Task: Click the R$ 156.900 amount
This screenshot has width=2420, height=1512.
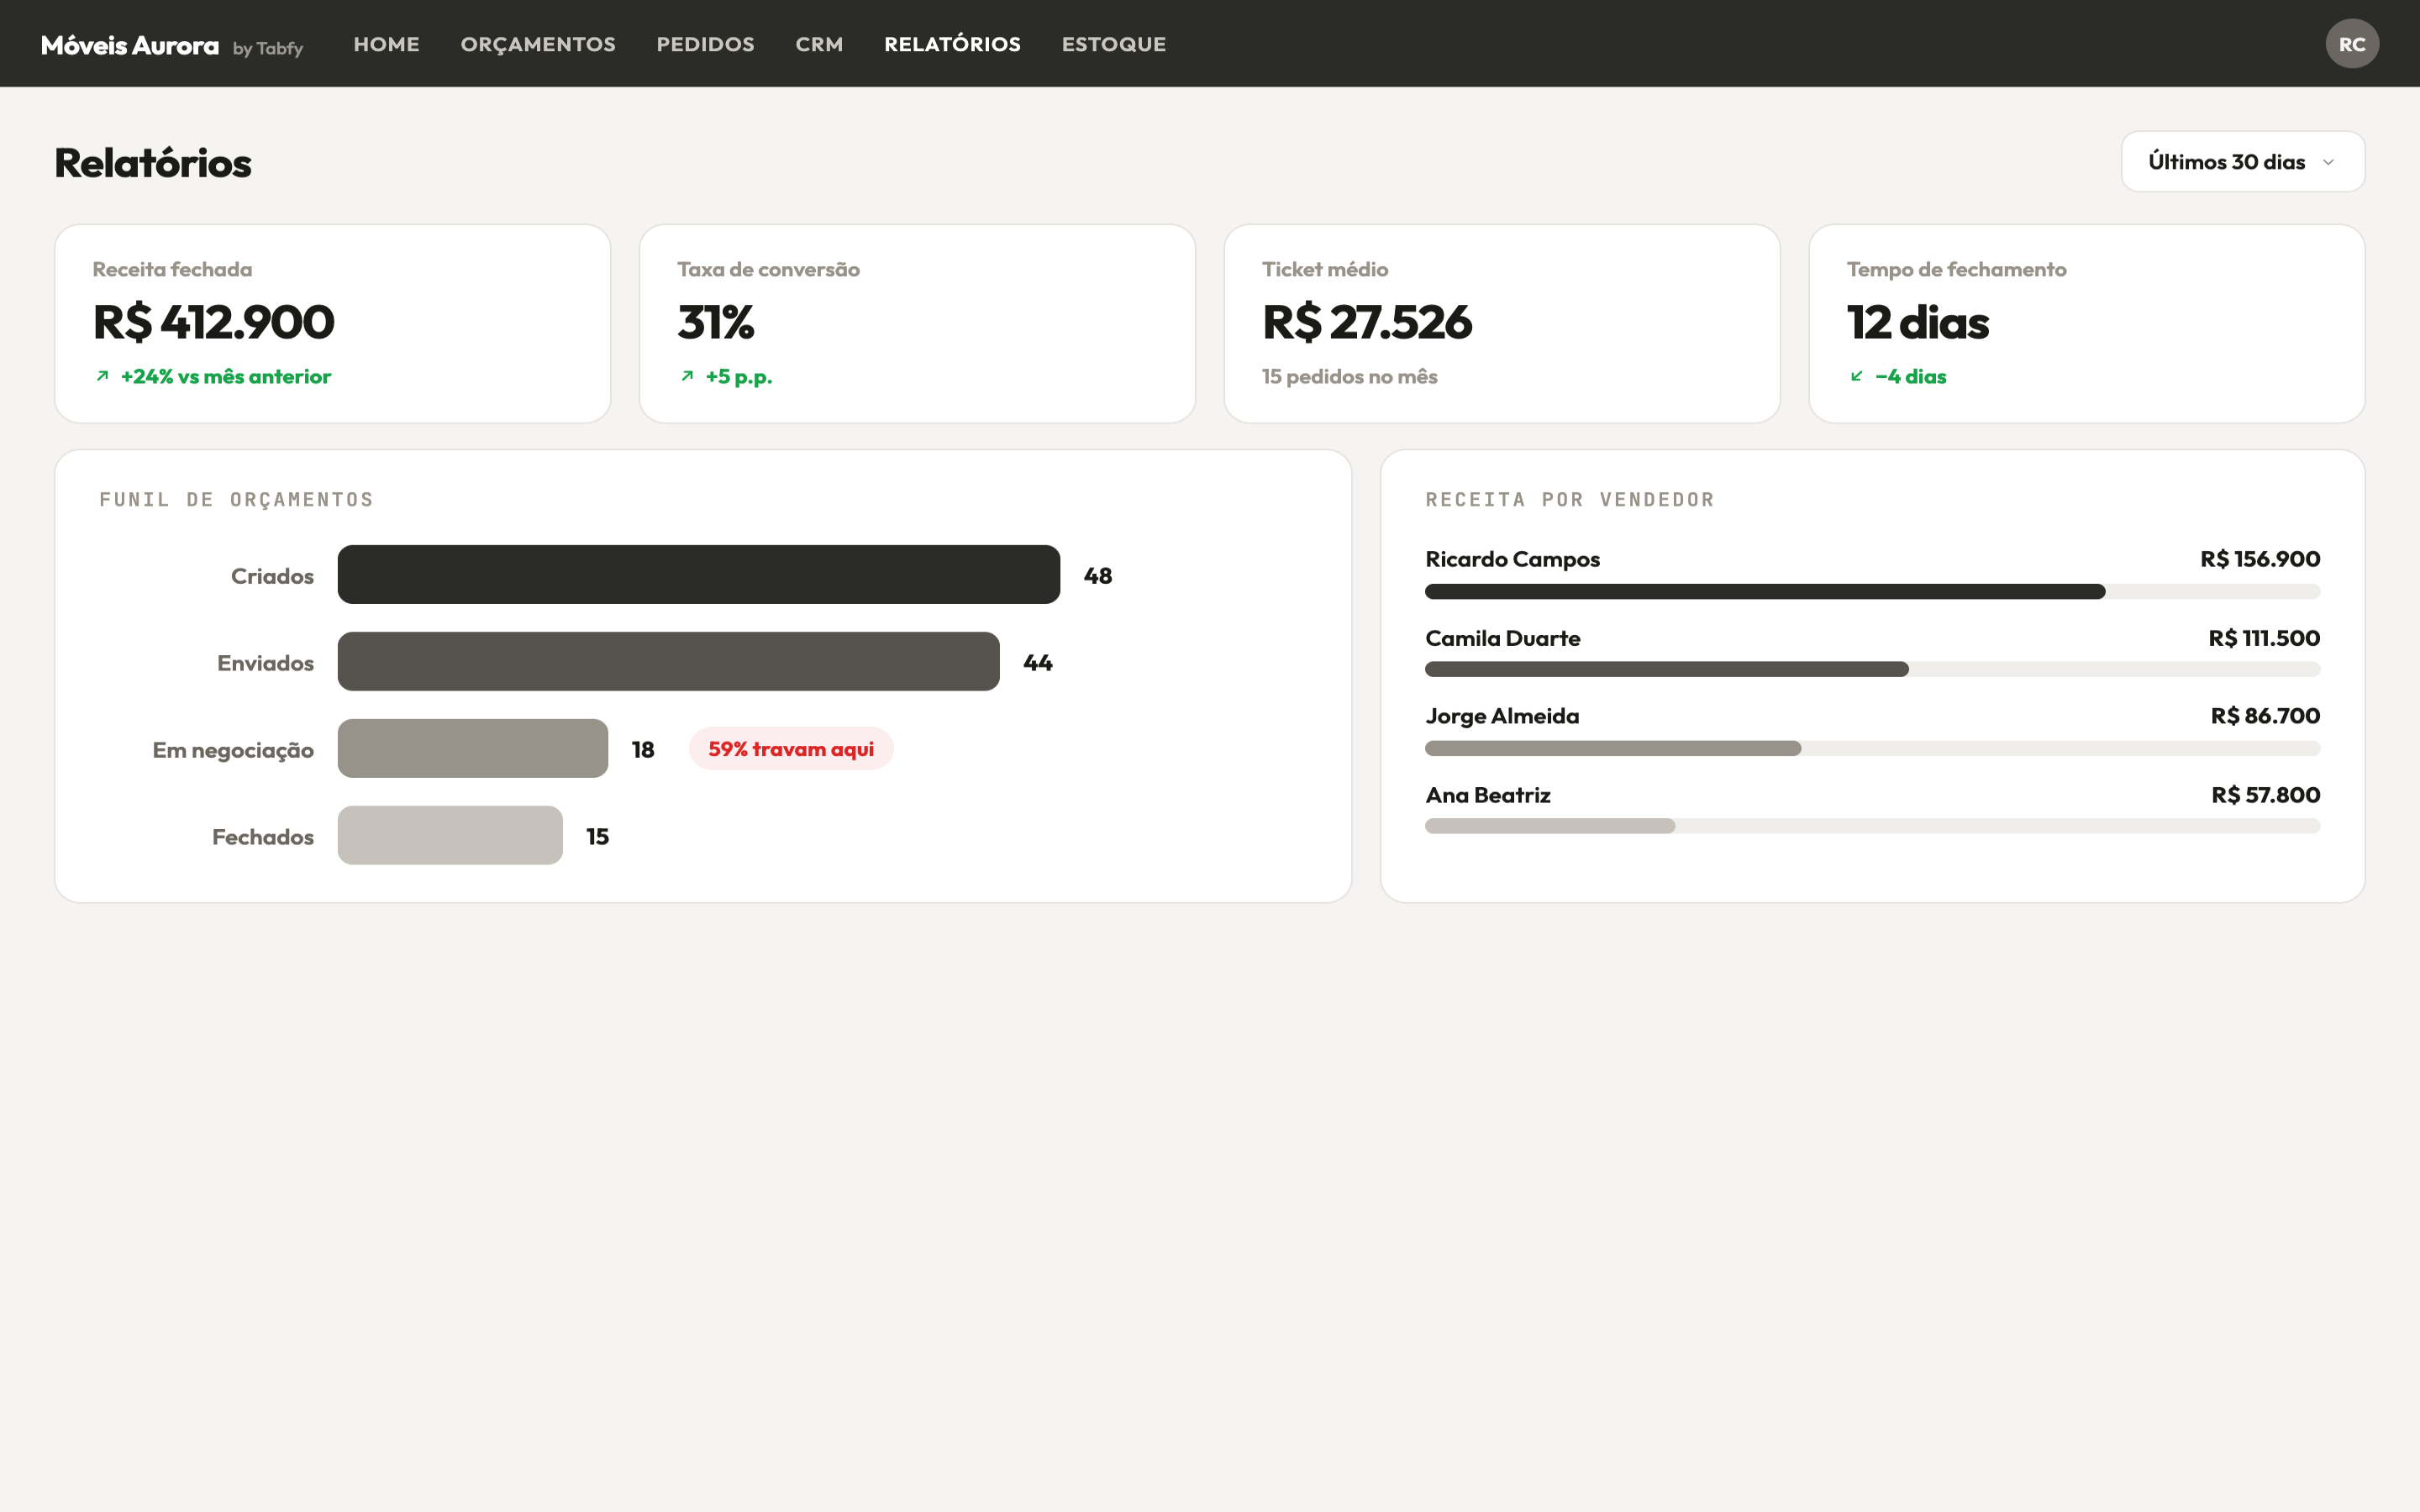Action: click(2260, 559)
